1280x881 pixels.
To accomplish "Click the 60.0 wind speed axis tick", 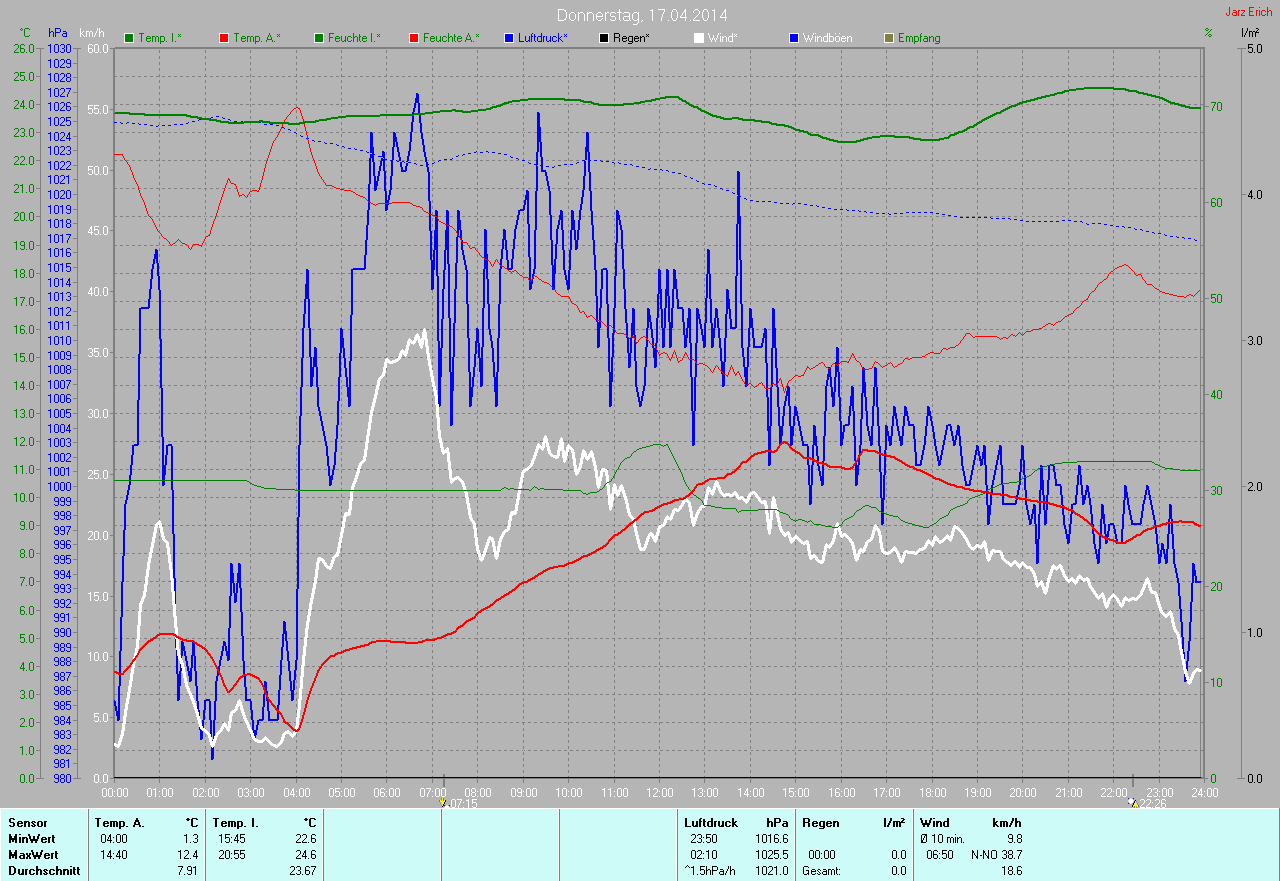I will coord(97,48).
